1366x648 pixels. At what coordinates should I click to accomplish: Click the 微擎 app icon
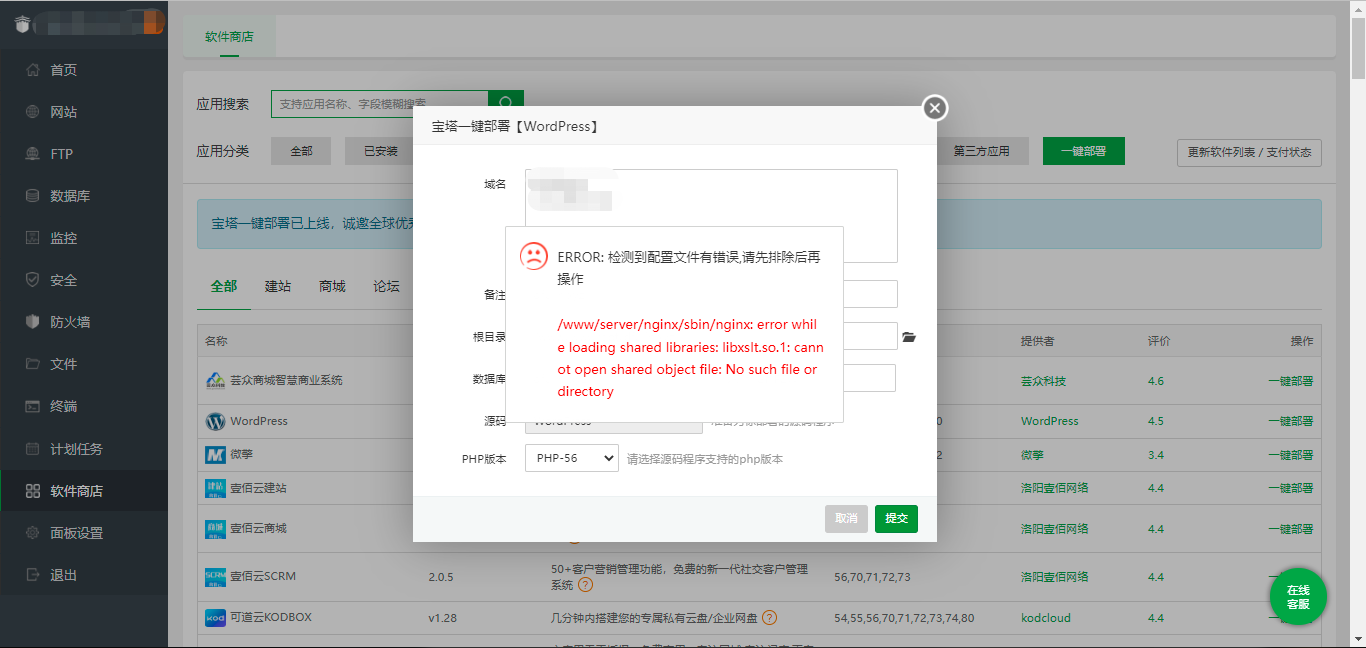(215, 455)
